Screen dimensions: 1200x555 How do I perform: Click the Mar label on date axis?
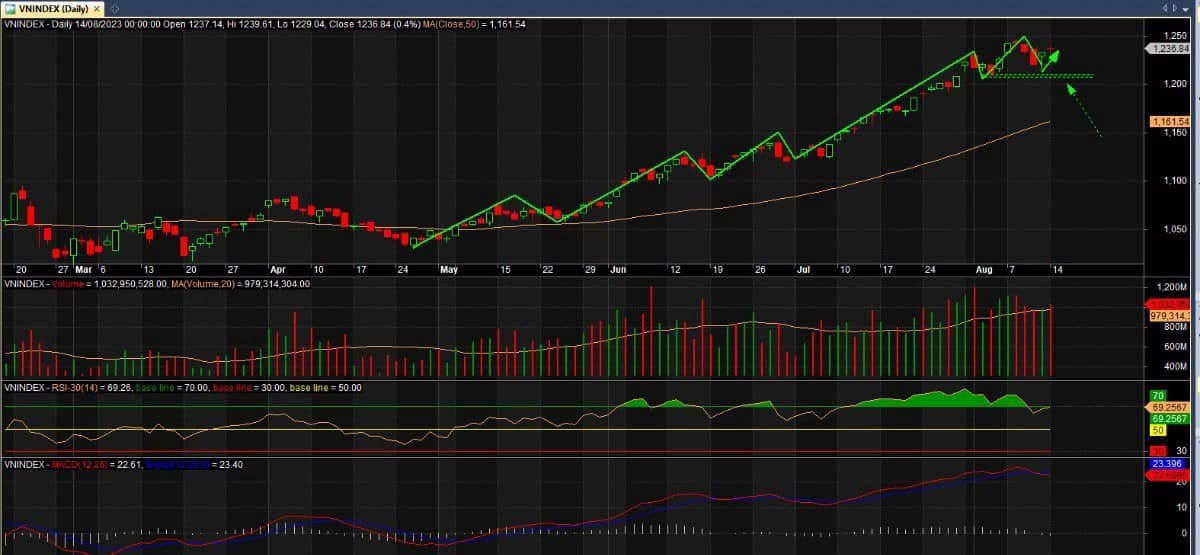tap(83, 270)
